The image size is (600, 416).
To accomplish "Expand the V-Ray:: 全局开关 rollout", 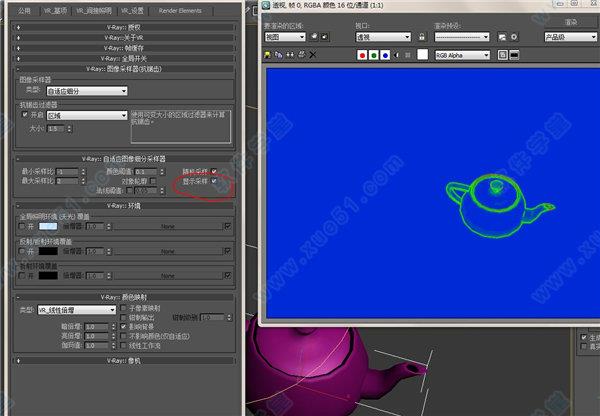I will 124,59.
